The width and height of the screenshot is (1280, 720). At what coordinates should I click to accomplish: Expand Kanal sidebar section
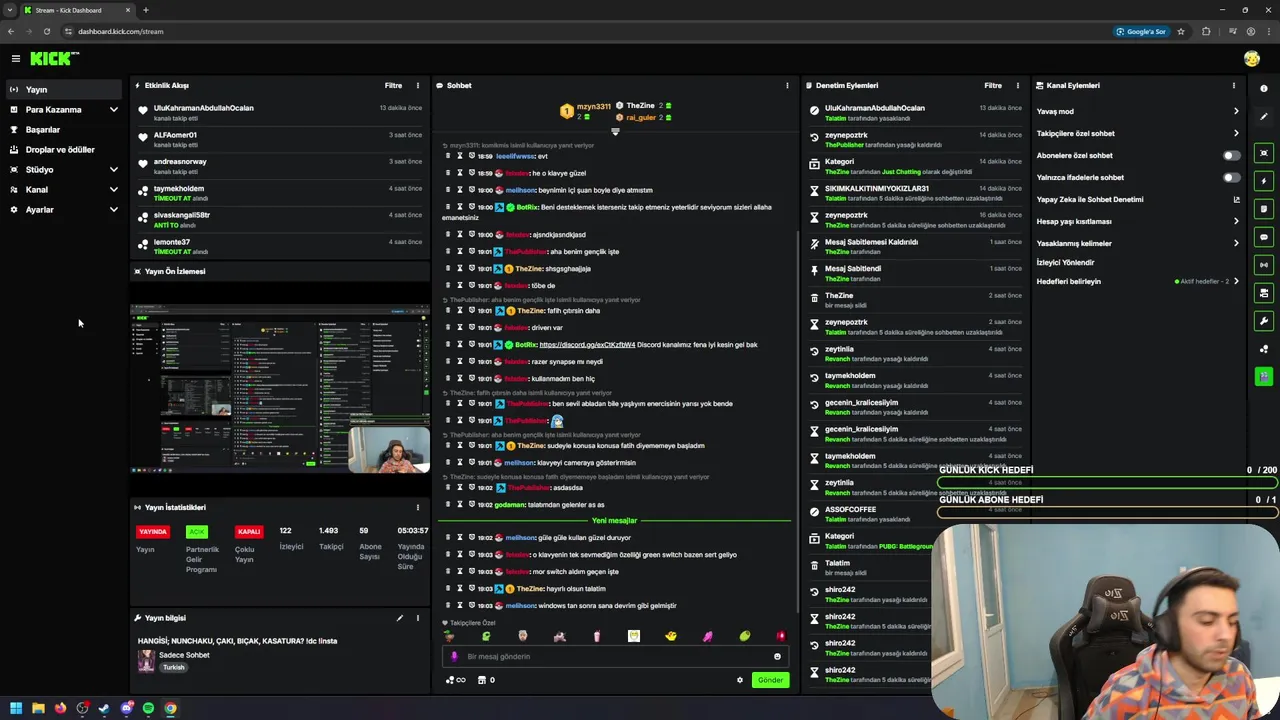[x=64, y=190]
